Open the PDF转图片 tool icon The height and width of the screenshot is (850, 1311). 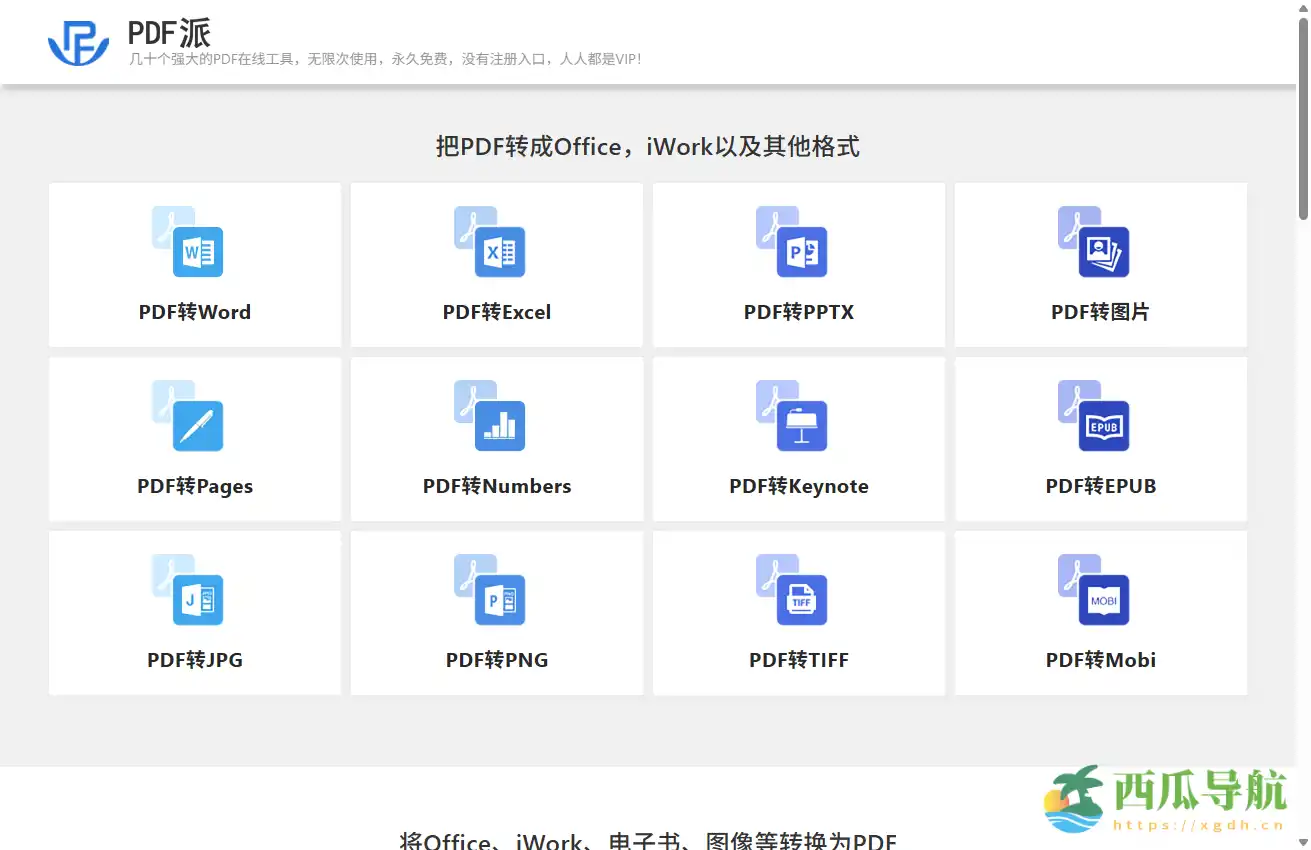pyautogui.click(x=1100, y=241)
